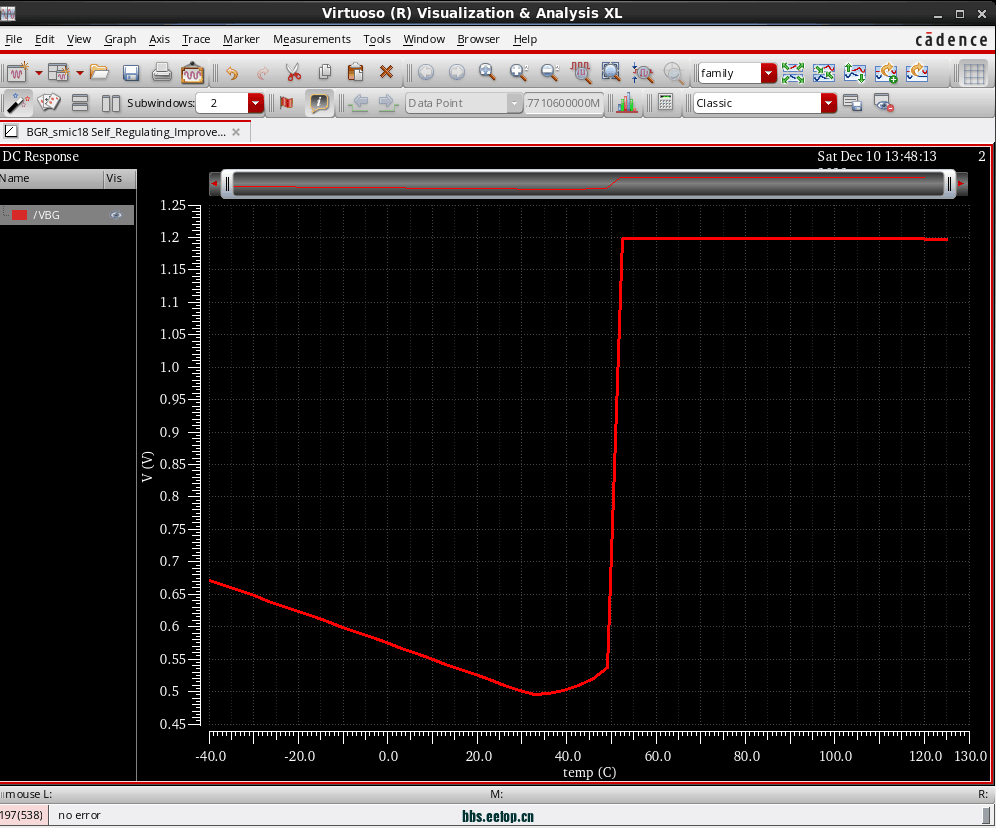Zoom out of the graph
Viewport: 996px width, 828px height.
(550, 72)
